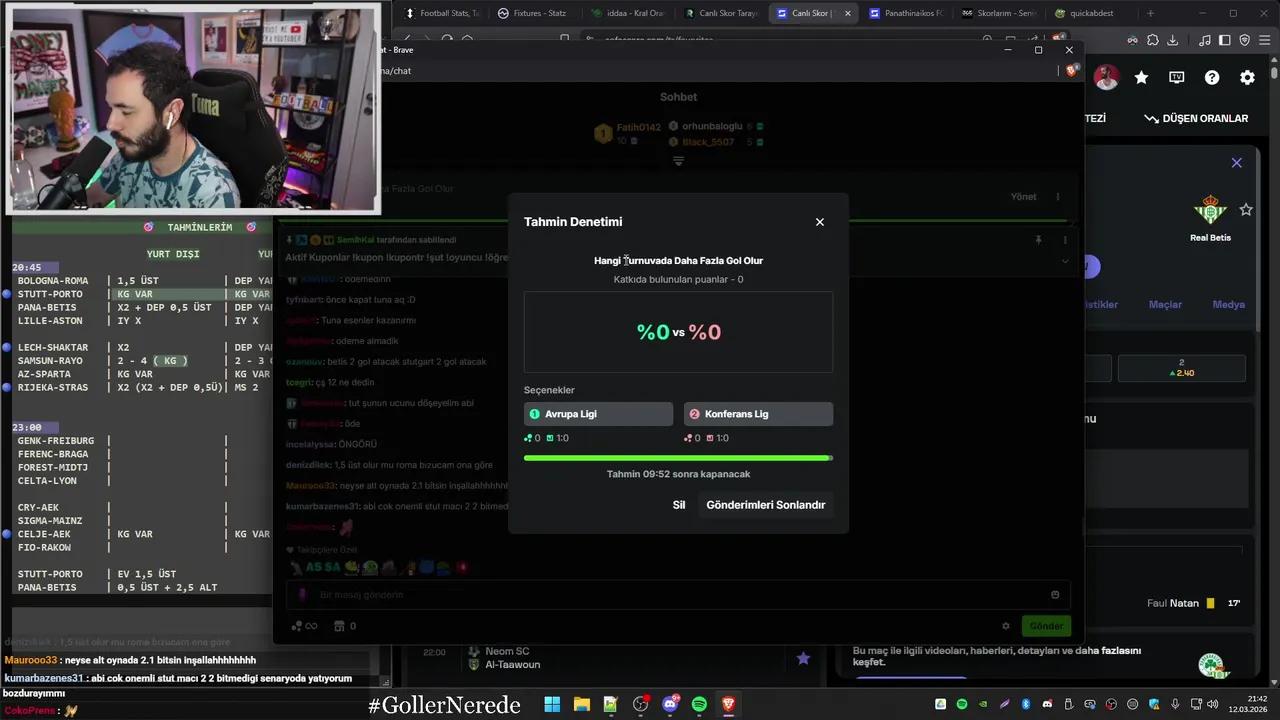Click the green Gönder chat button

1046,626
